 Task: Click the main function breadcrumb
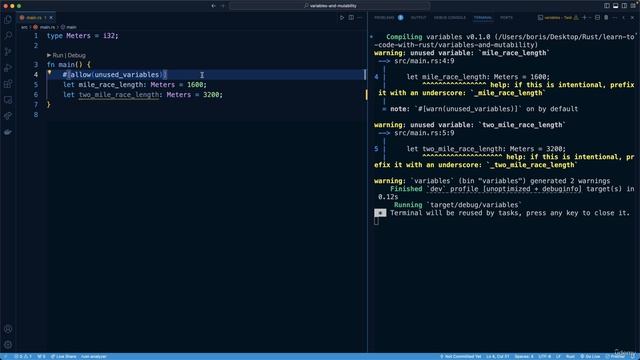pyautogui.click(x=69, y=27)
